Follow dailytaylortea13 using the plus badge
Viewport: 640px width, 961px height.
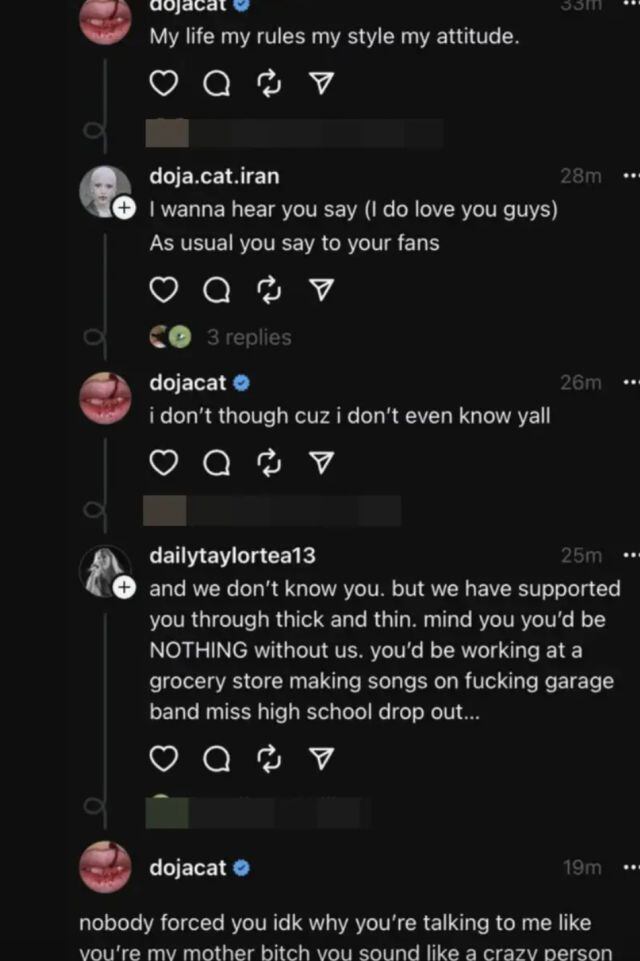click(x=123, y=589)
